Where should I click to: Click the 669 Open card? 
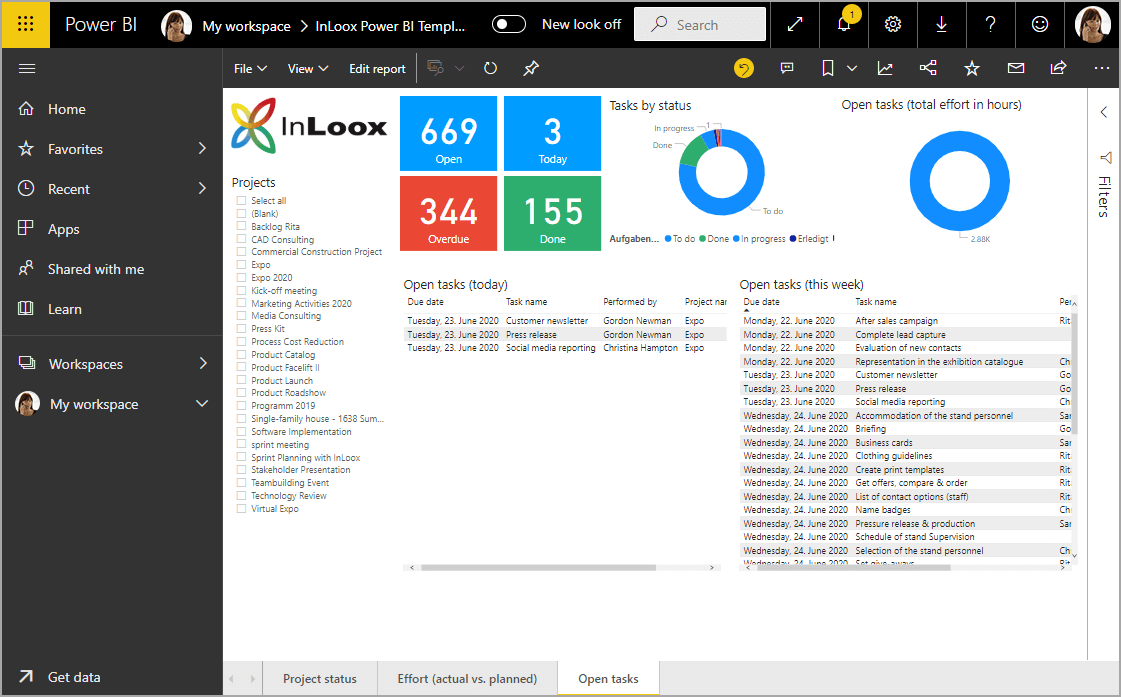tap(448, 134)
